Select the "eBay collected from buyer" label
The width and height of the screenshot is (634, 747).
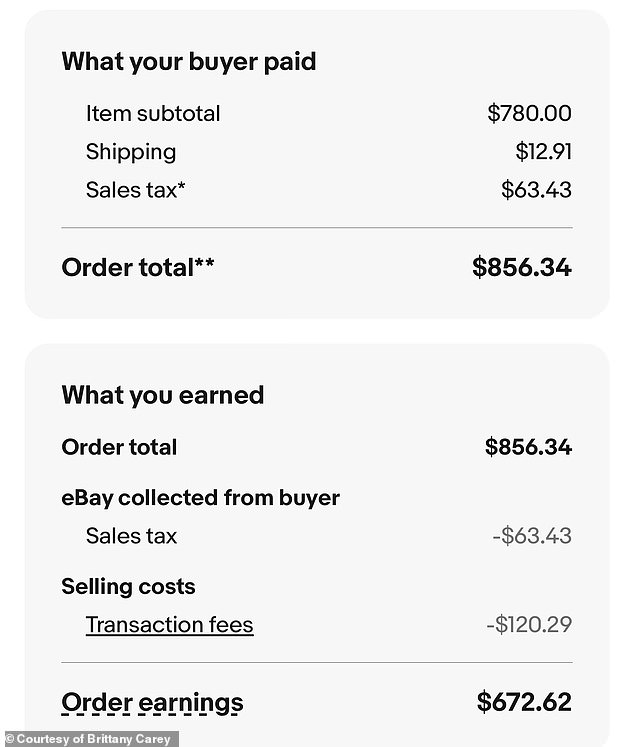click(200, 498)
